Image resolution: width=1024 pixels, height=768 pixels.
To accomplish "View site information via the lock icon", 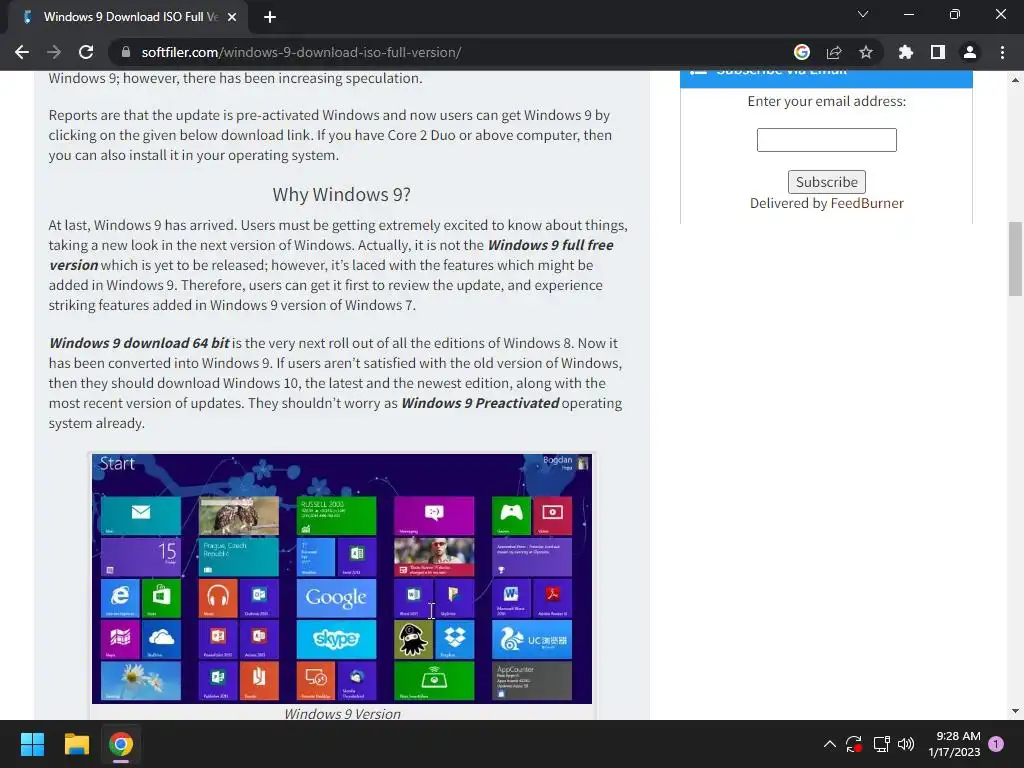I will click(x=126, y=52).
